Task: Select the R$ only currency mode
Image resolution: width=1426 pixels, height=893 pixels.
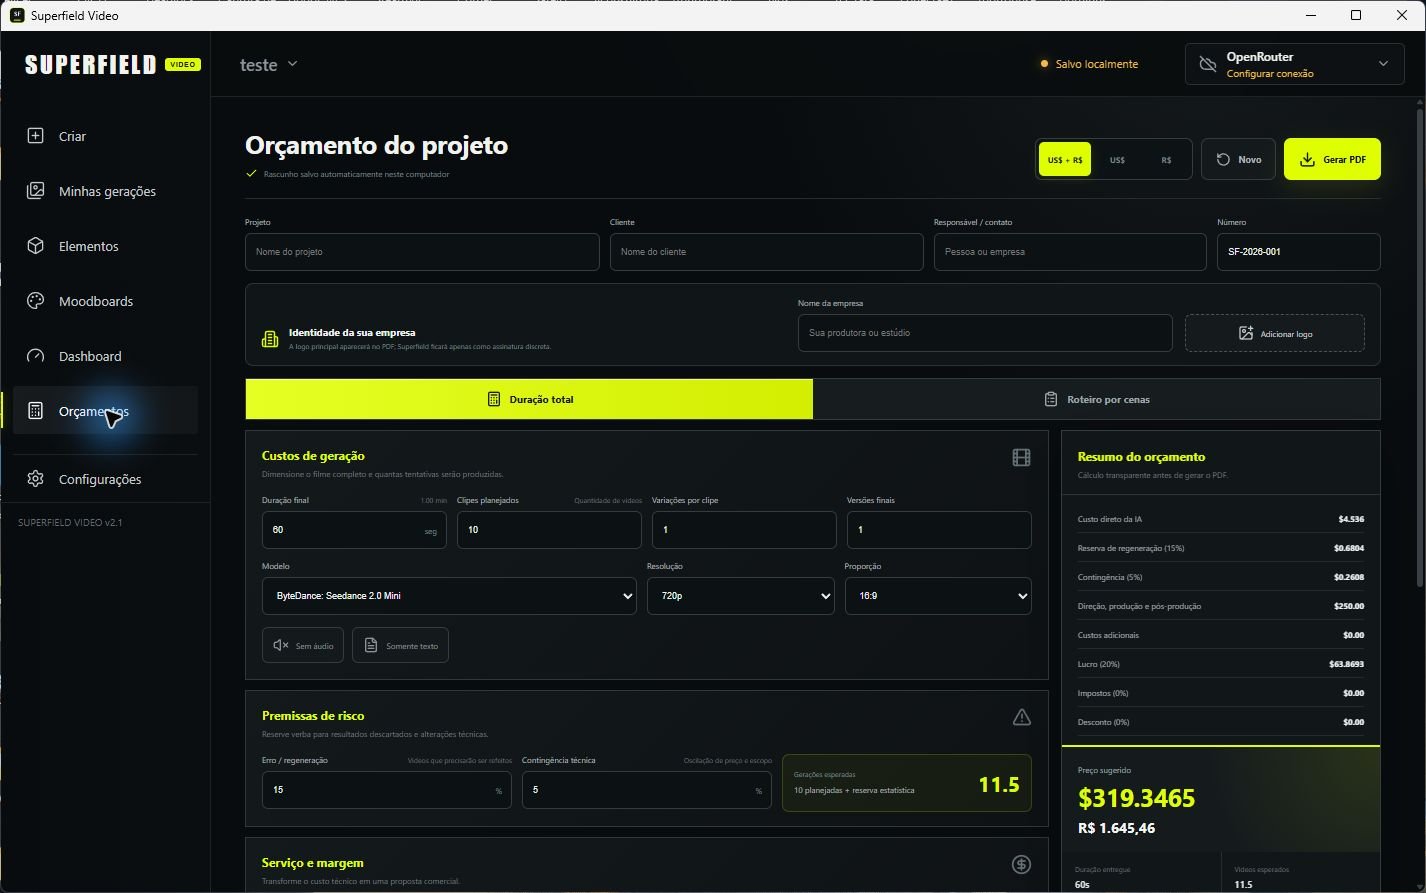Action: click(1166, 160)
